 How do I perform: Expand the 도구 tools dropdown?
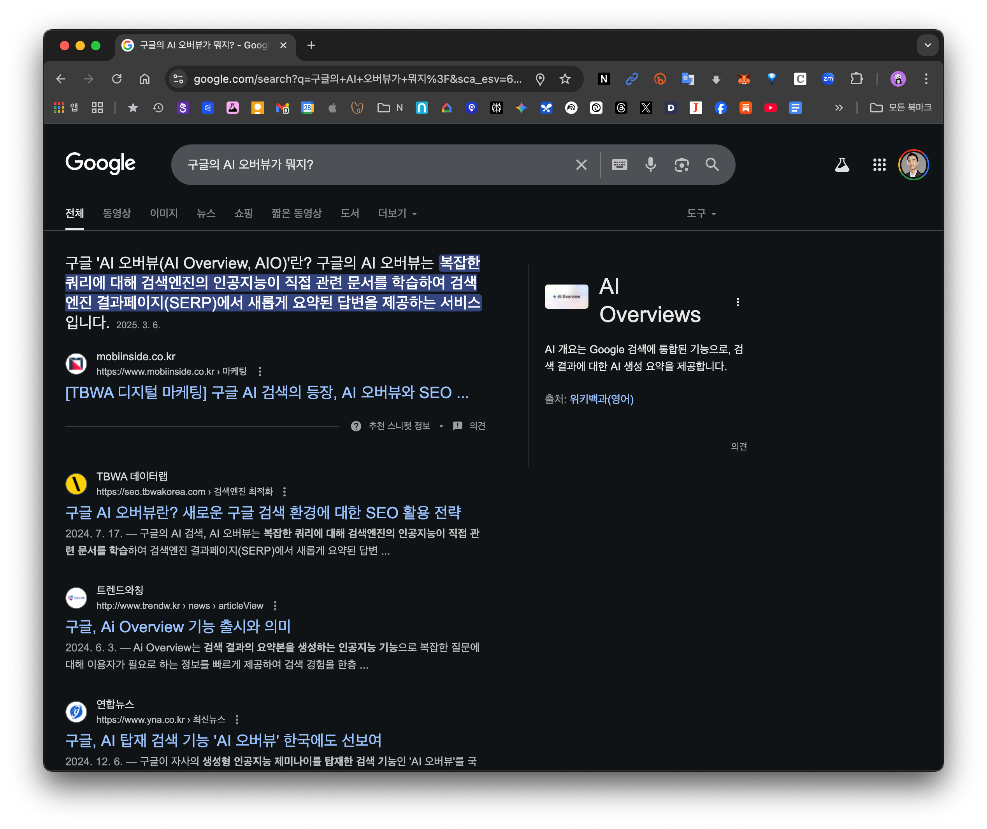701,213
